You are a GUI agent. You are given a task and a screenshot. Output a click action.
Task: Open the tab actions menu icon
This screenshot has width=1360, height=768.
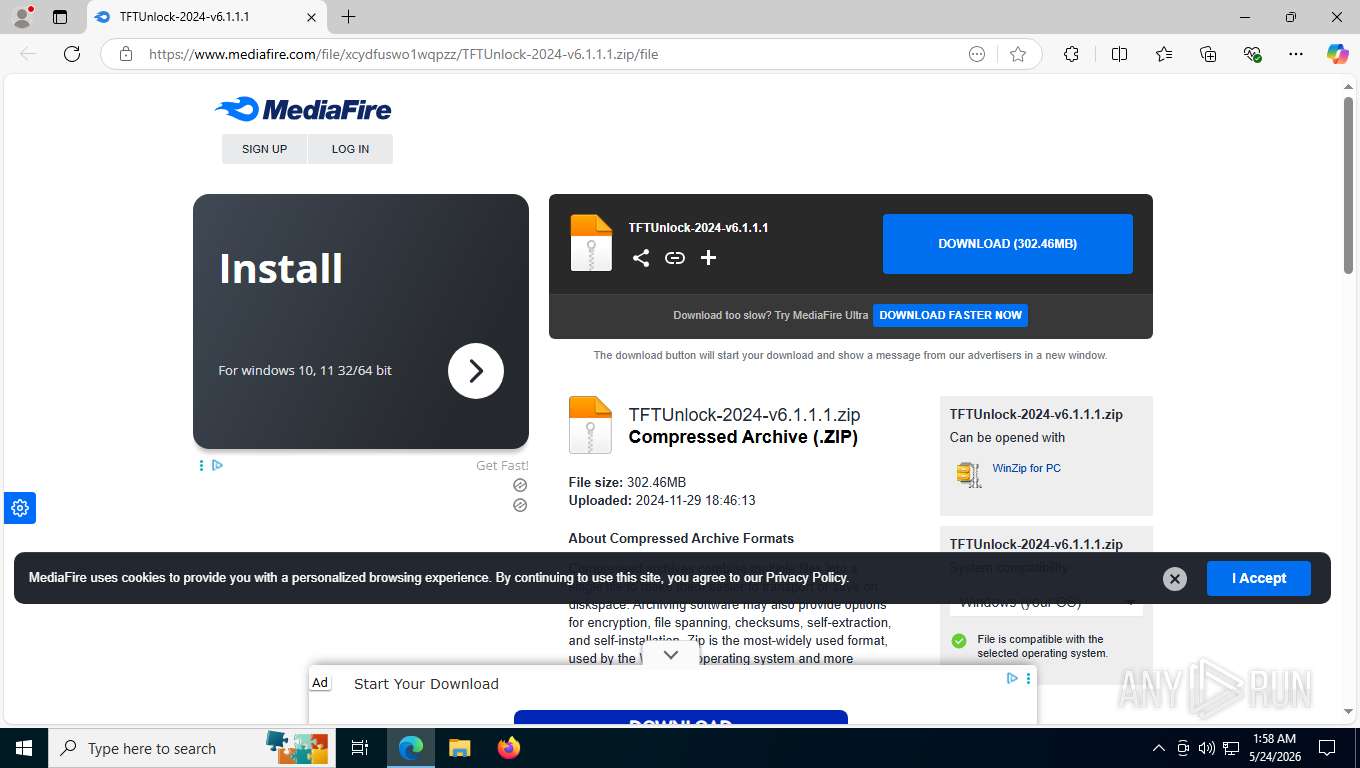click(60, 17)
